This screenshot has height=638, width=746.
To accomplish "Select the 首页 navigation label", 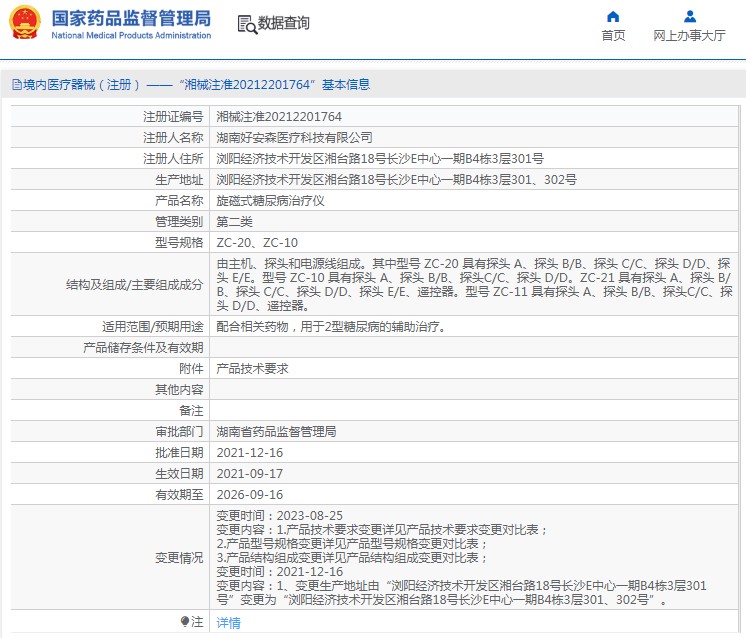I will click(x=613, y=36).
